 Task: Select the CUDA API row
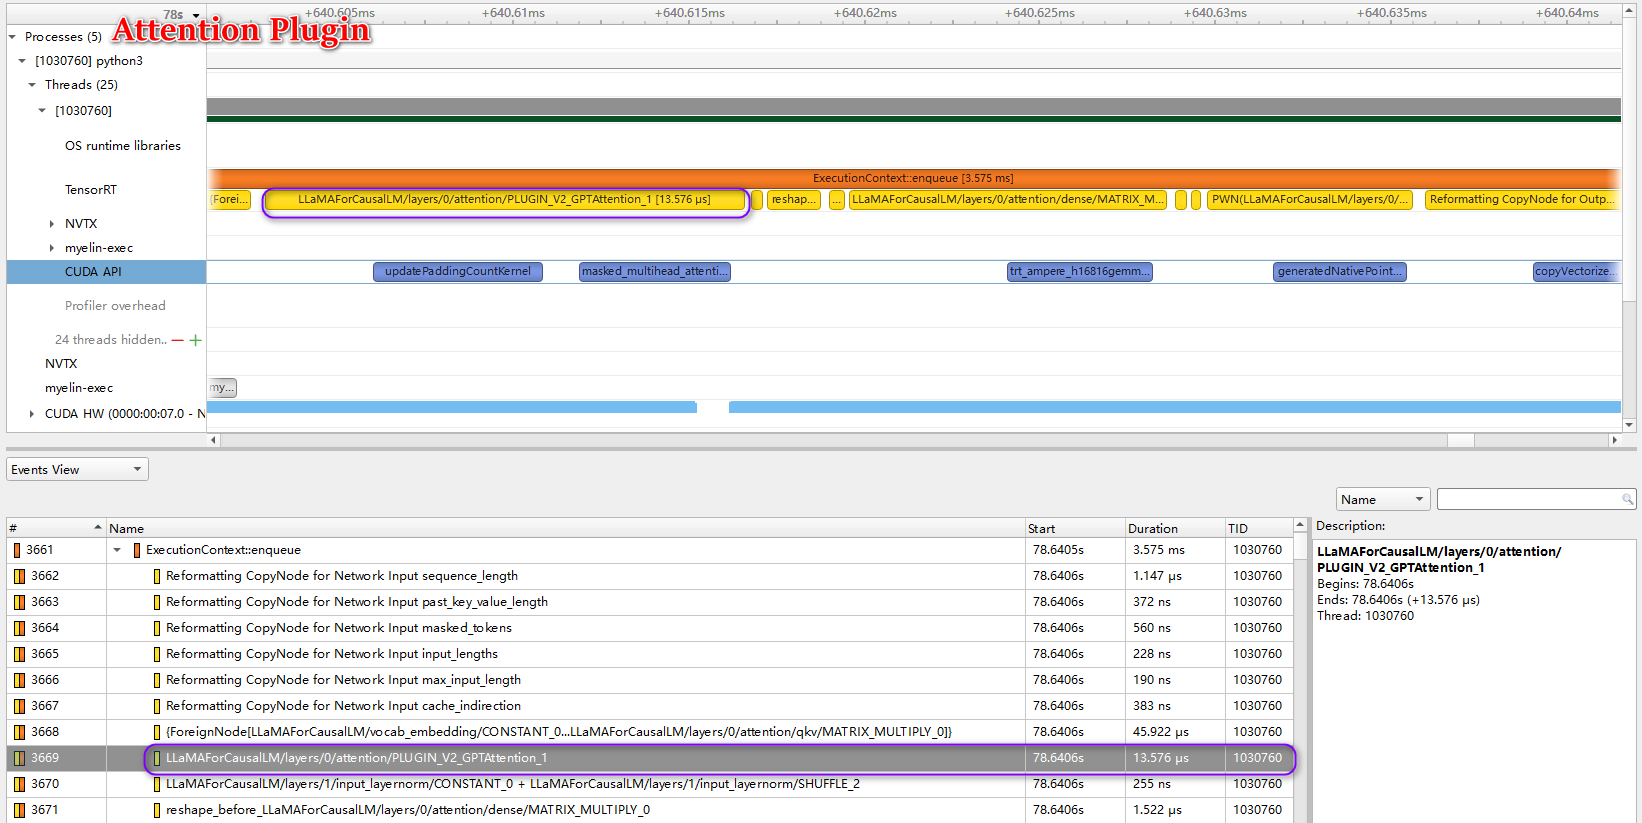(106, 272)
